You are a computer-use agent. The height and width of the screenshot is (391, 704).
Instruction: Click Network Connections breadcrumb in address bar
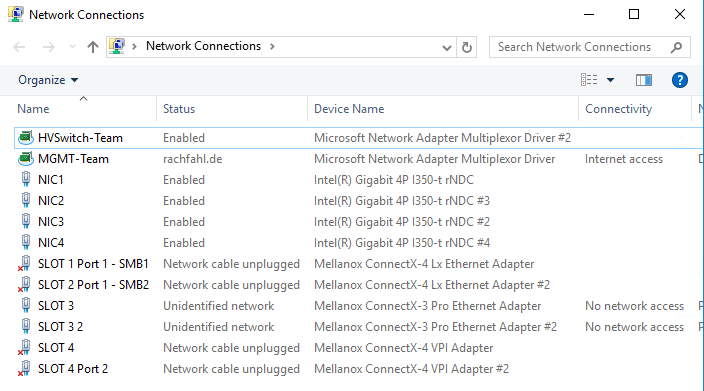pos(203,46)
